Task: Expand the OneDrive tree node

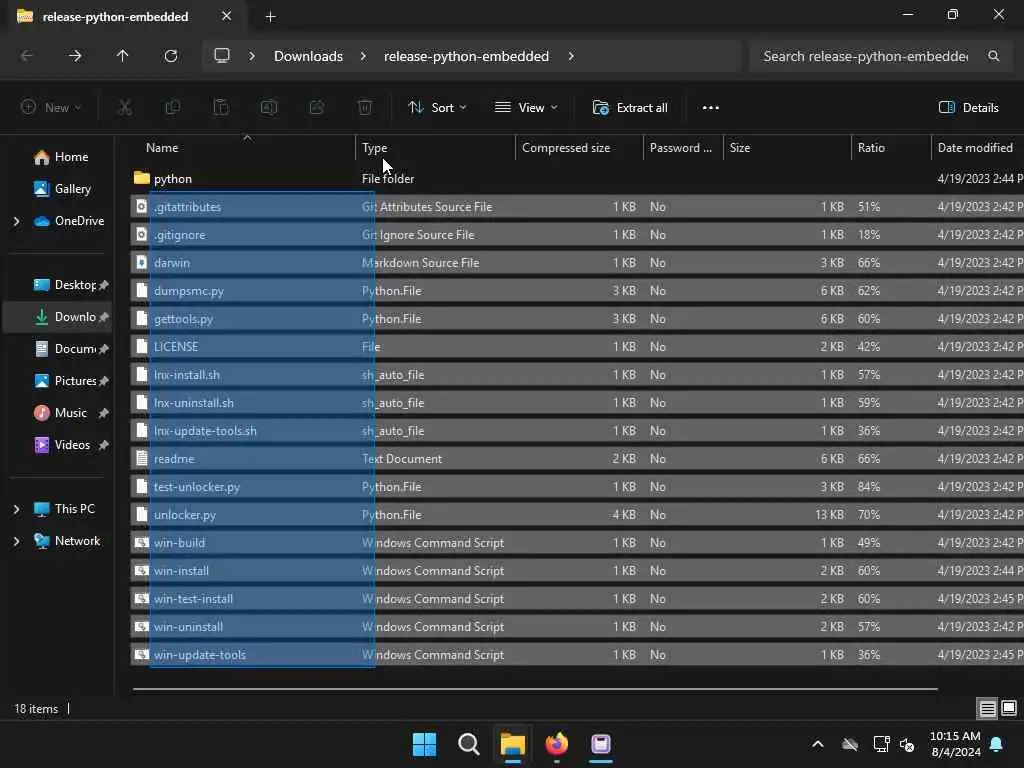Action: click(x=16, y=221)
